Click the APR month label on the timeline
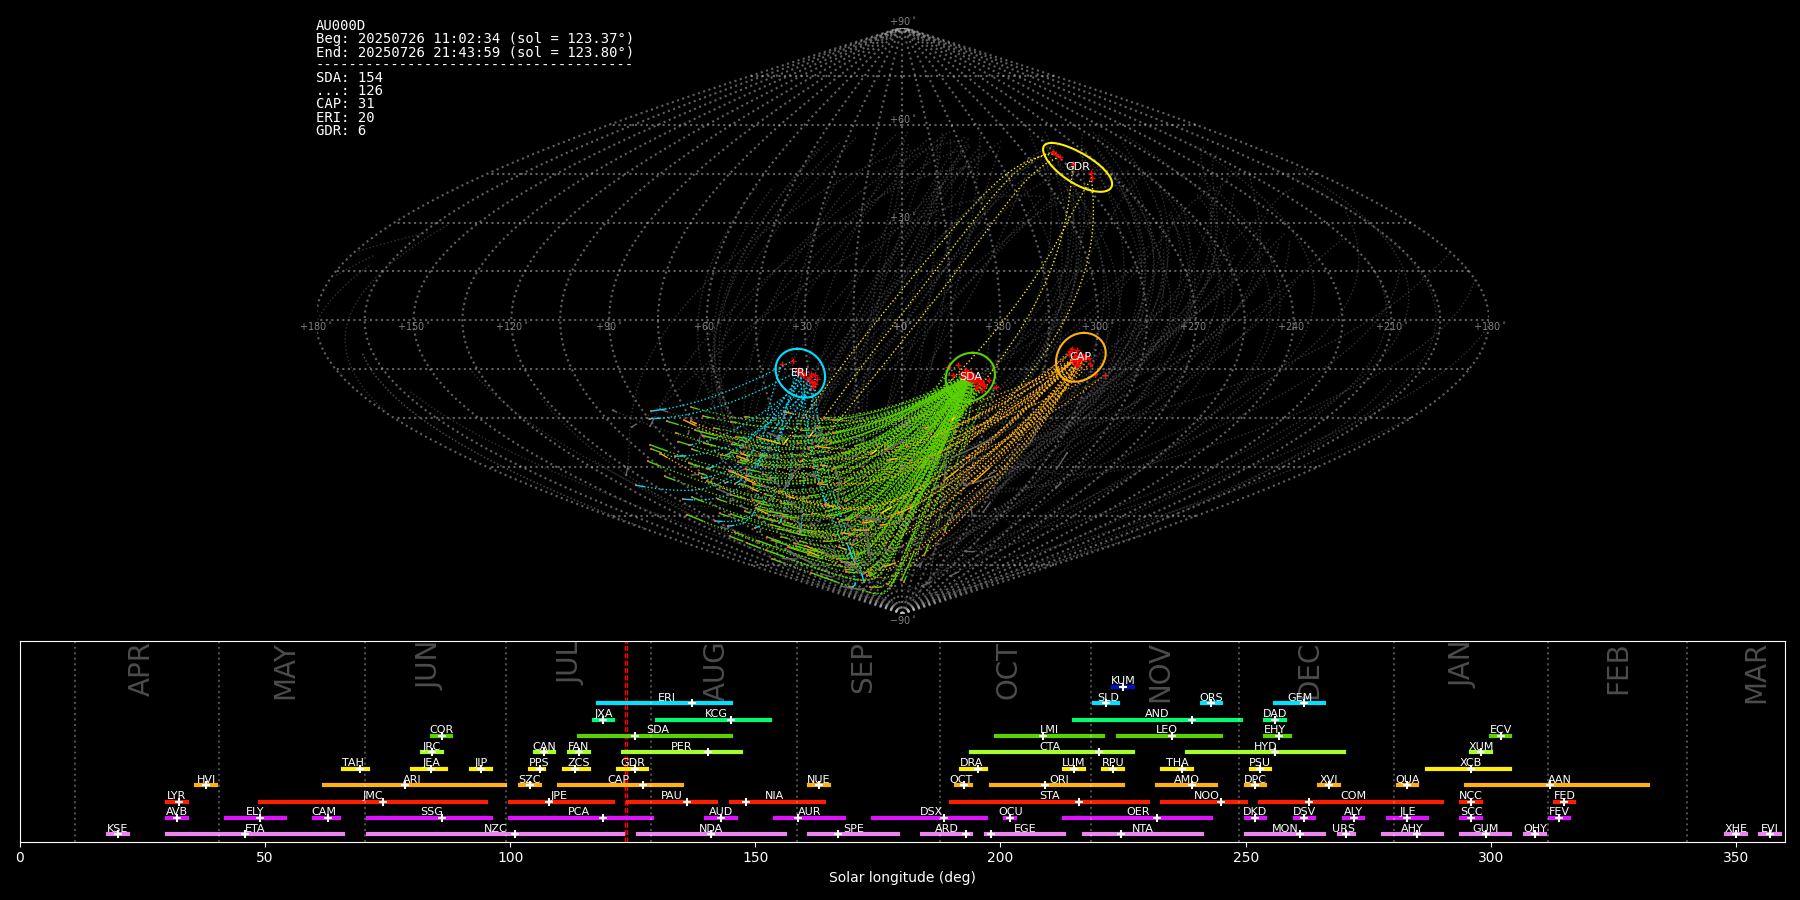The height and width of the screenshot is (900, 1800). 139,670
